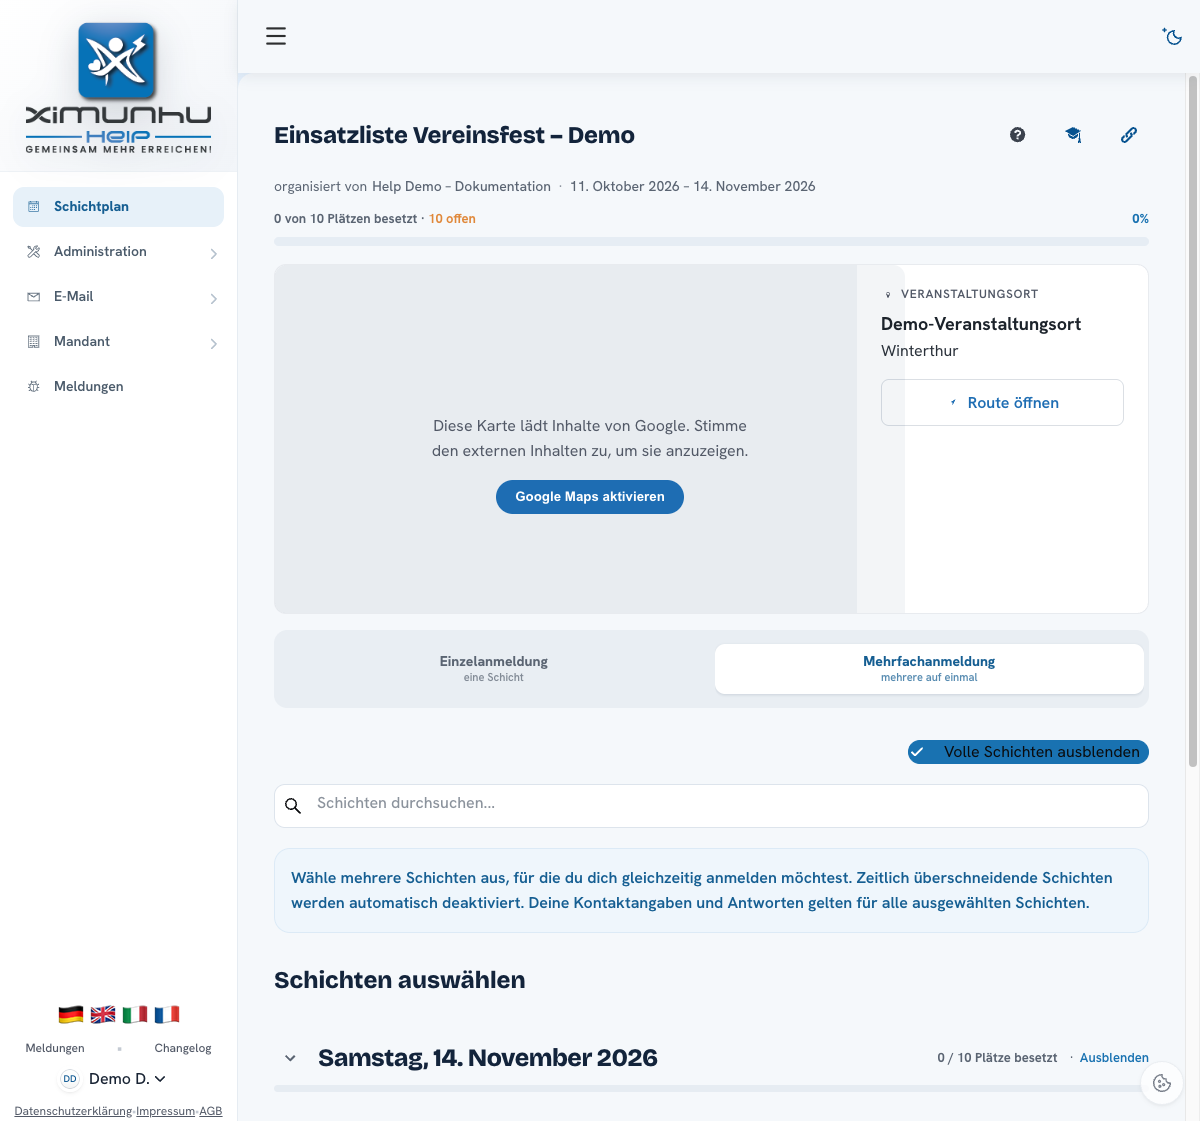
Task: Switch to Einzelanmeldung tab
Action: 494,669
